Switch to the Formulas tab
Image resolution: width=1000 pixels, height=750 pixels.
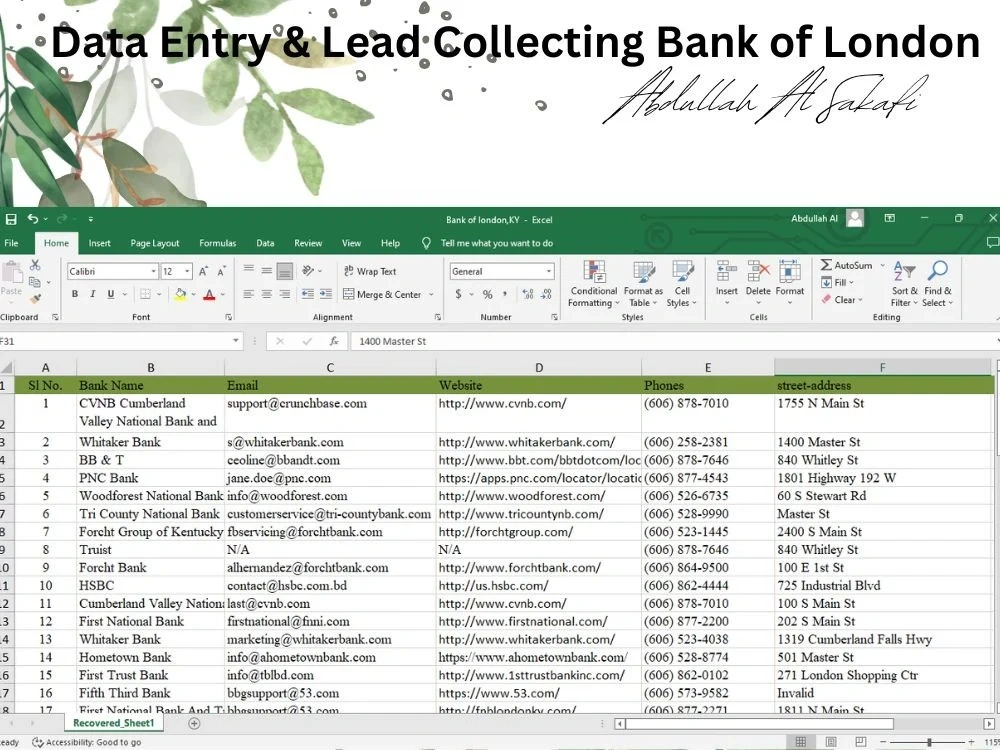click(x=217, y=243)
